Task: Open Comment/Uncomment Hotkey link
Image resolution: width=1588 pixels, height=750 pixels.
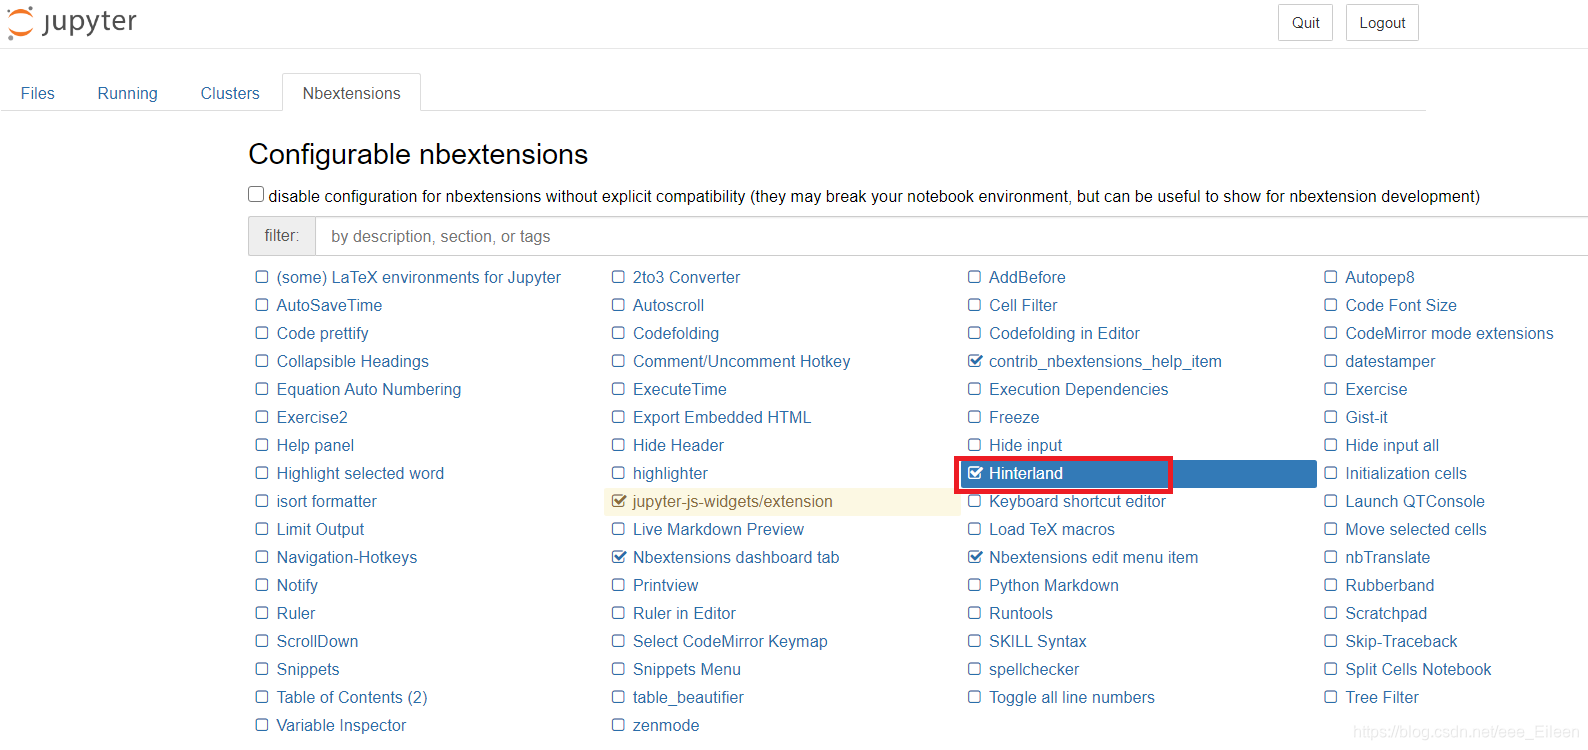Action: (741, 361)
